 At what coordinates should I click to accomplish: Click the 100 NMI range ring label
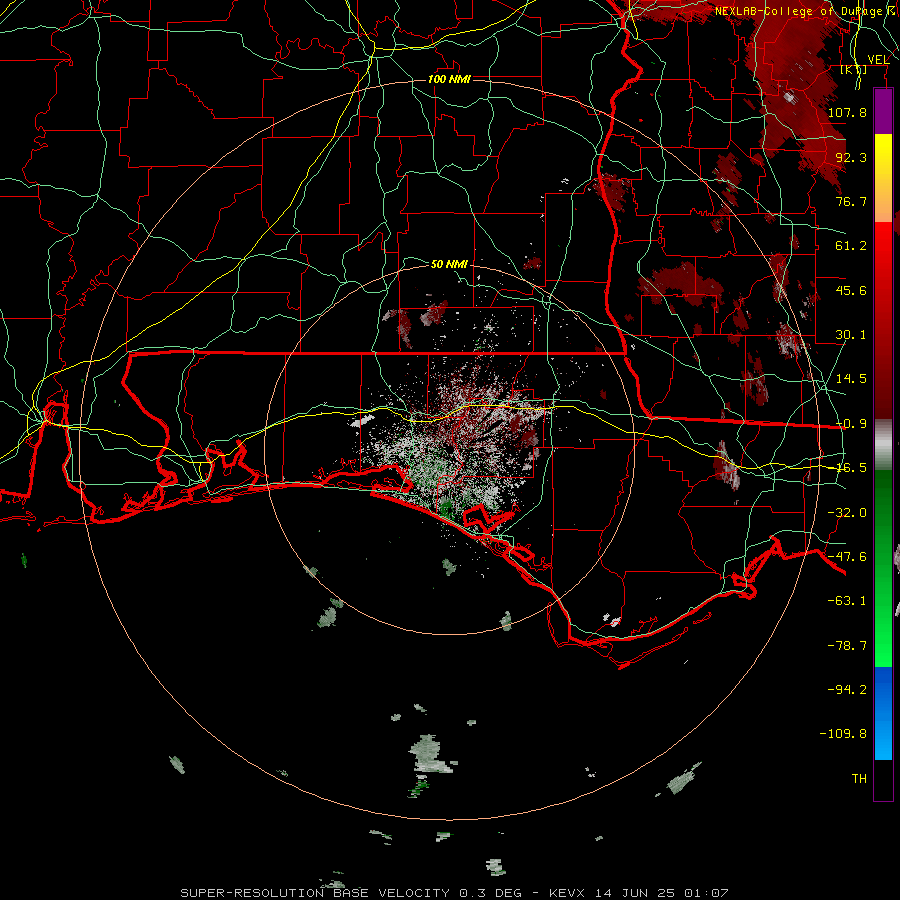coord(449,79)
